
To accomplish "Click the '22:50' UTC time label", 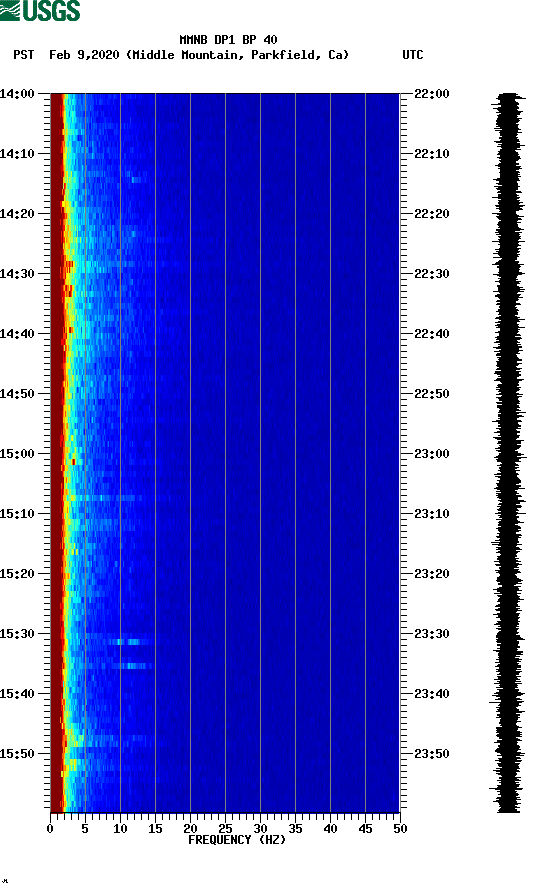I will coord(432,394).
